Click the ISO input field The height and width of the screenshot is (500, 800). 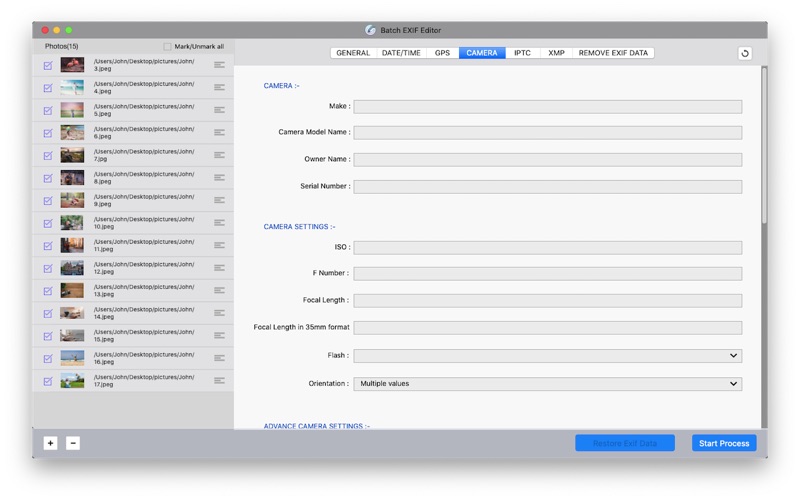click(x=547, y=247)
